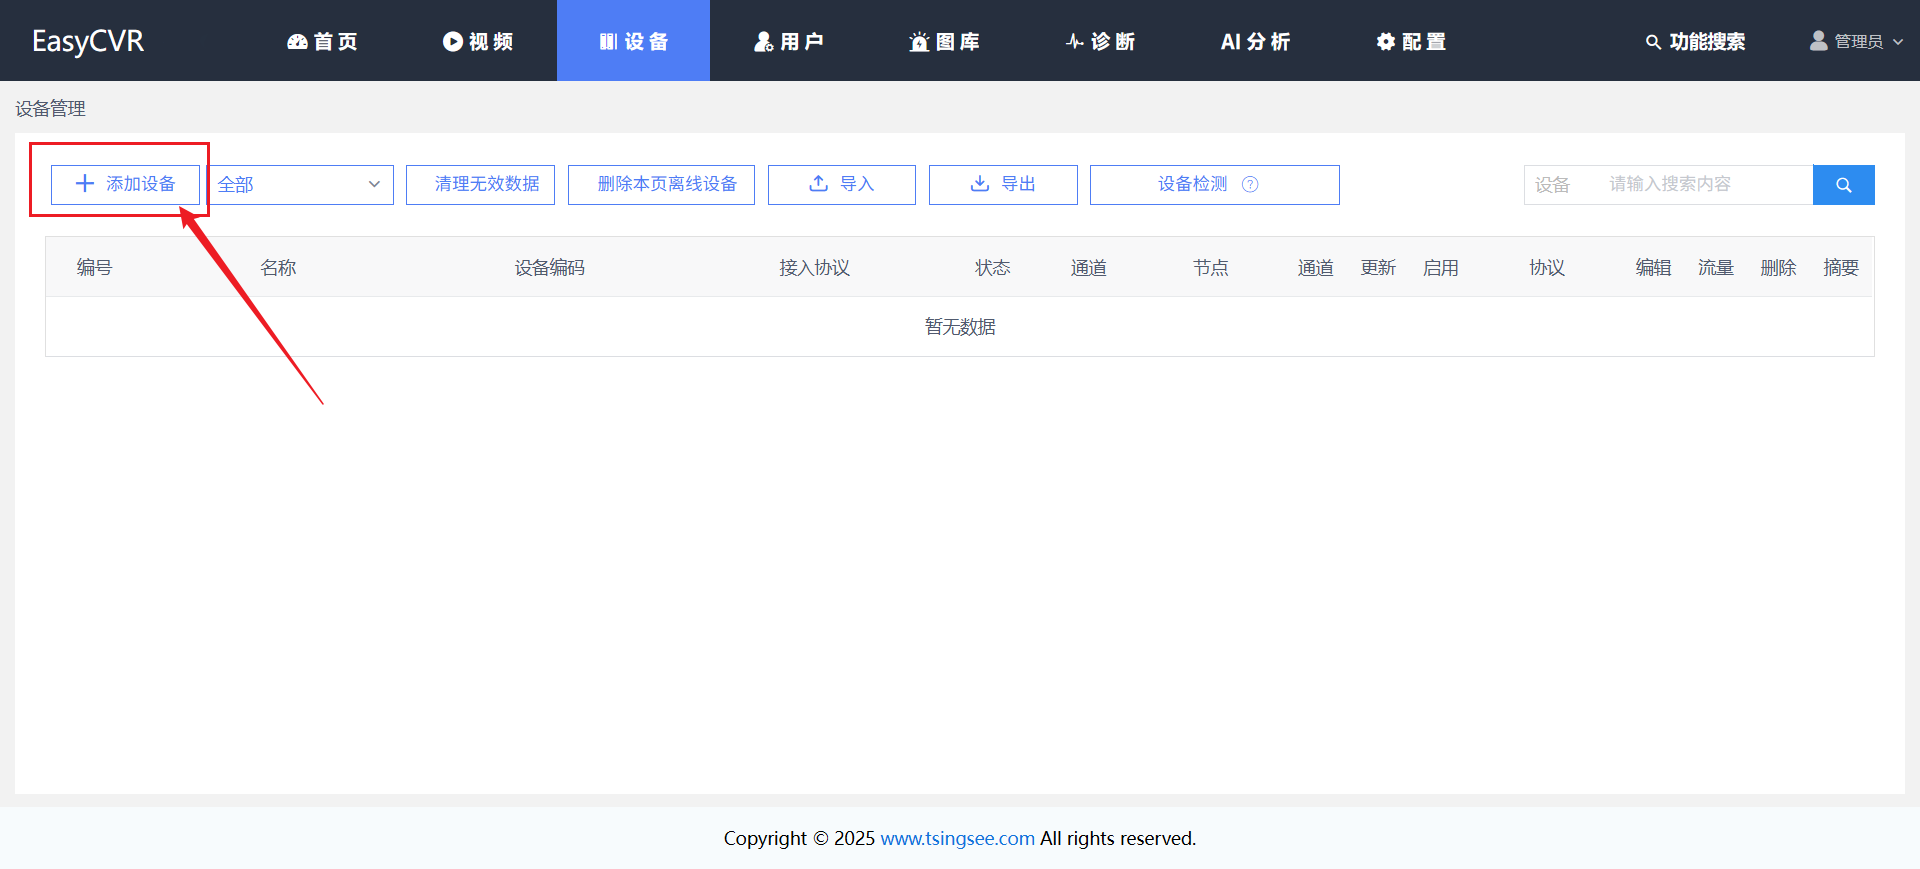Click the 添加设备 add device button
This screenshot has width=1920, height=869.
125,184
